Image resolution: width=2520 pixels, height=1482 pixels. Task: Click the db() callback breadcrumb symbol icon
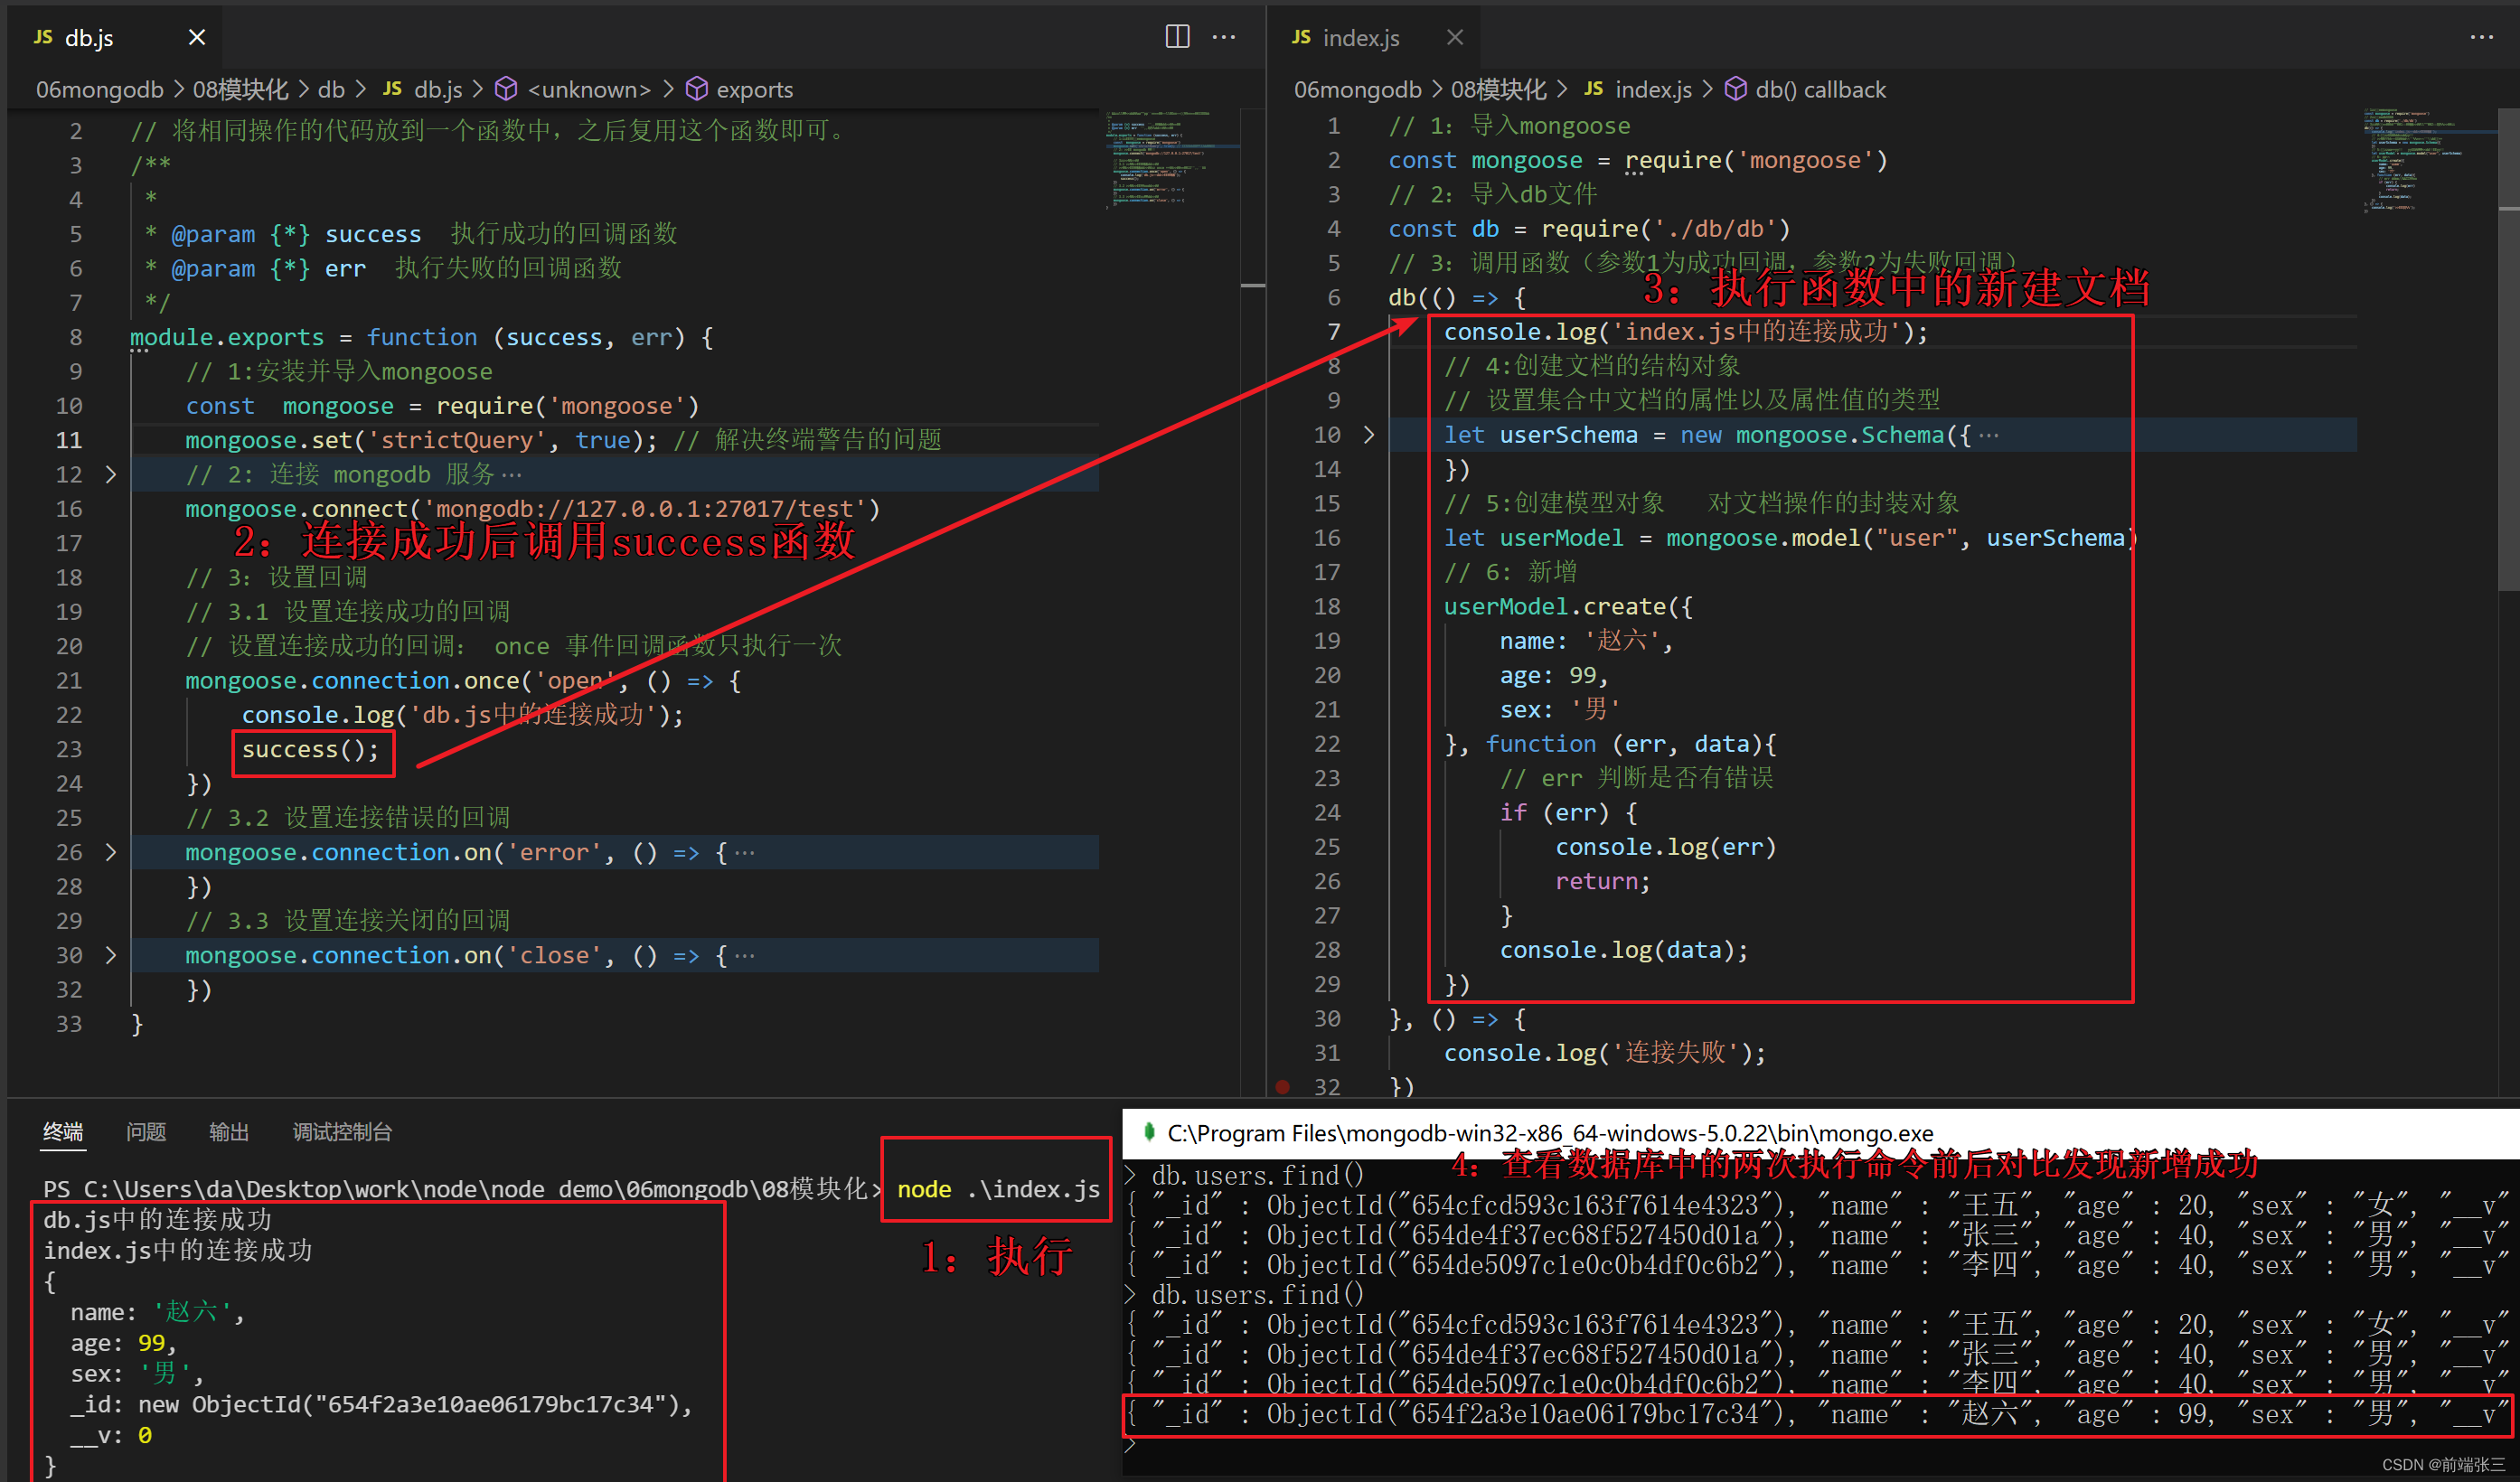tap(1736, 89)
